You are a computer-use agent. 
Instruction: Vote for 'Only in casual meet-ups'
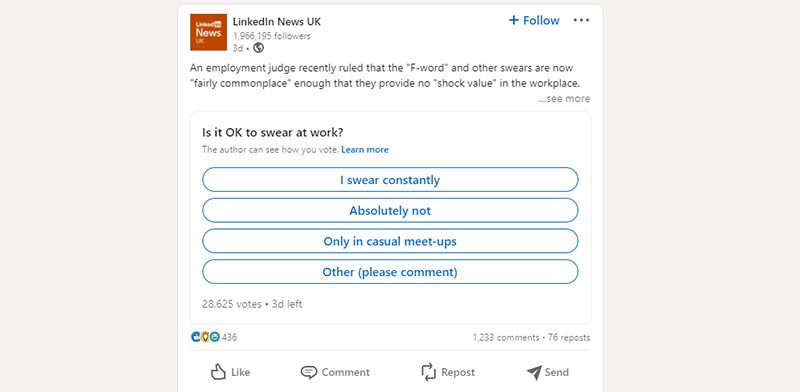point(390,241)
